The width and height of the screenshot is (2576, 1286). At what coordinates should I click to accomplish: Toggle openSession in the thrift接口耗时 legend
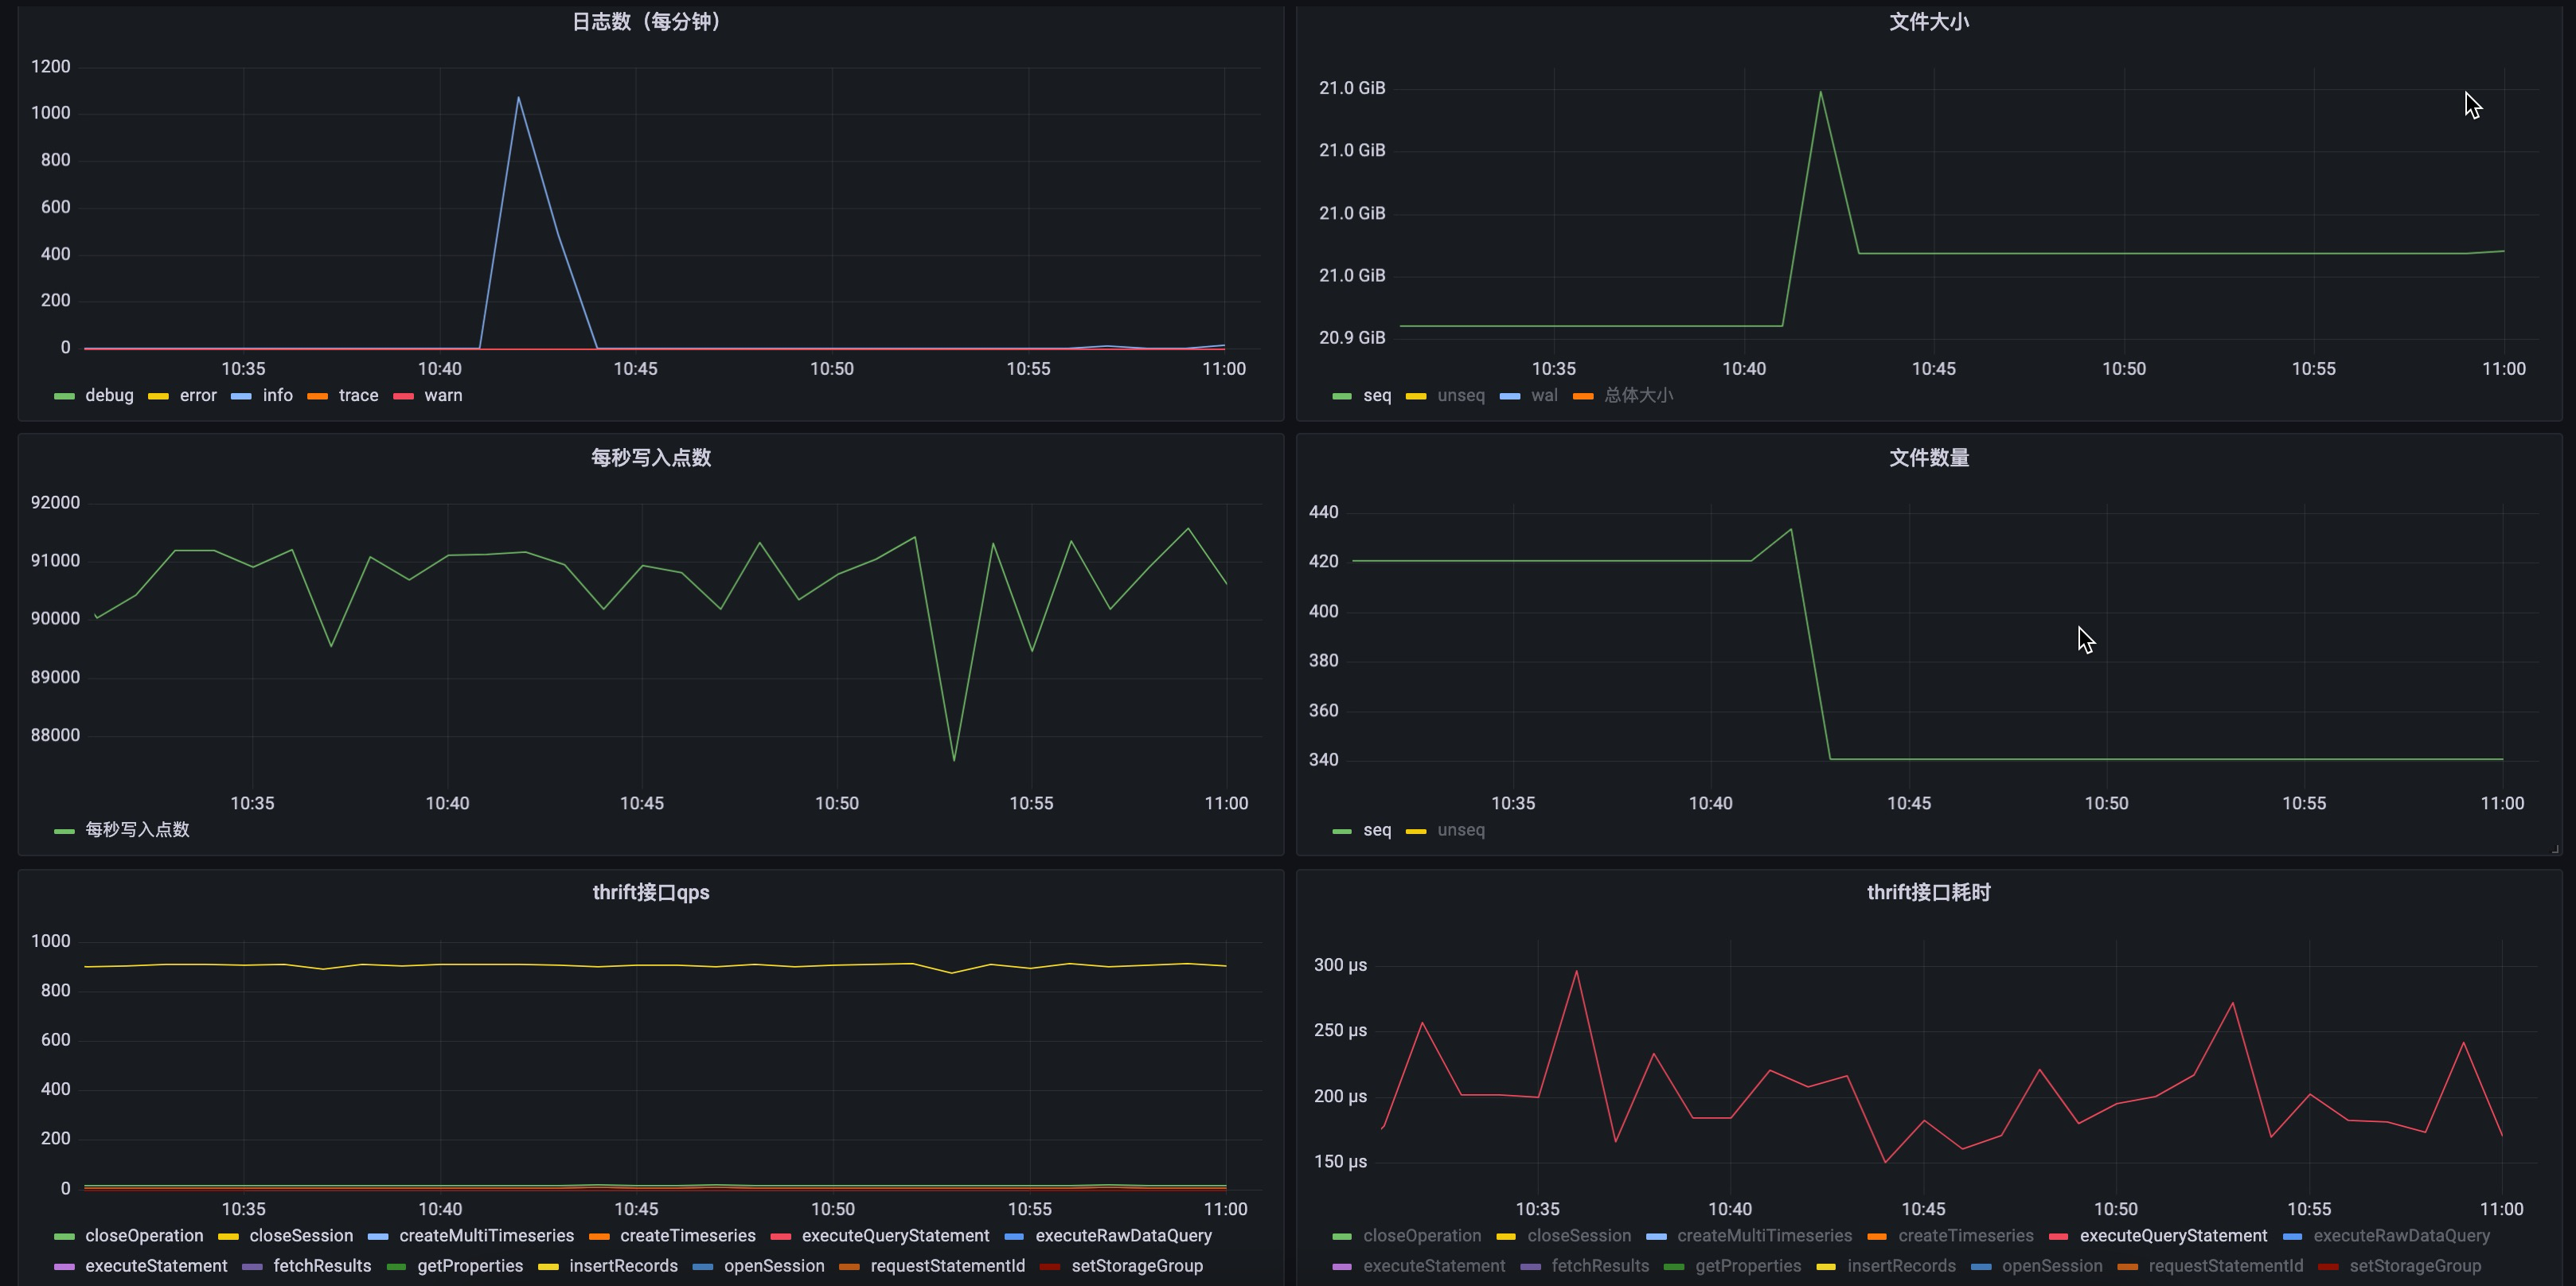click(2053, 1266)
